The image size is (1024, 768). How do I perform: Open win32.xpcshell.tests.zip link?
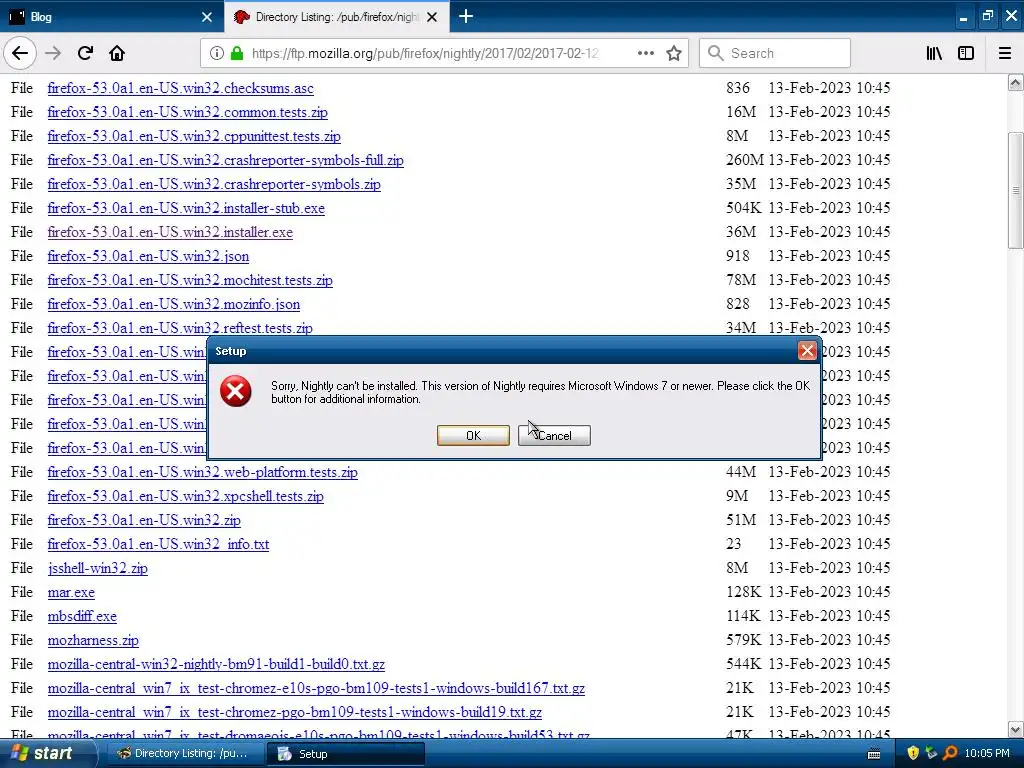(x=185, y=496)
